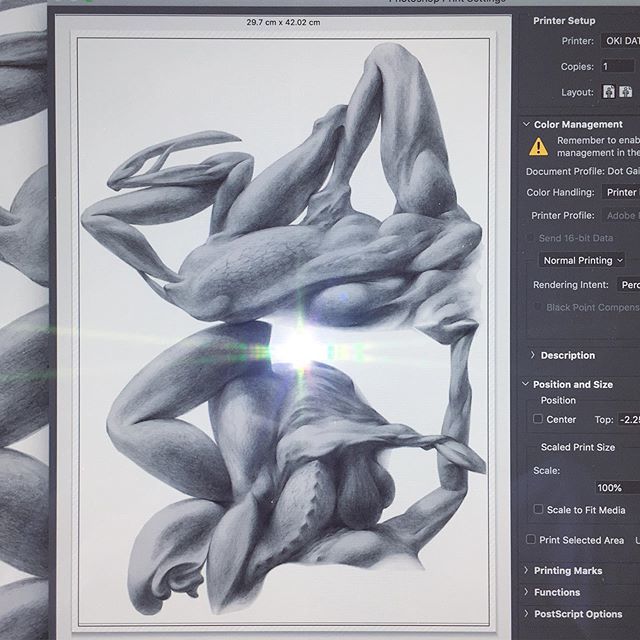Click the '29.7 cm x 42.02 cm' size label
The image size is (640, 640).
tap(283, 22)
